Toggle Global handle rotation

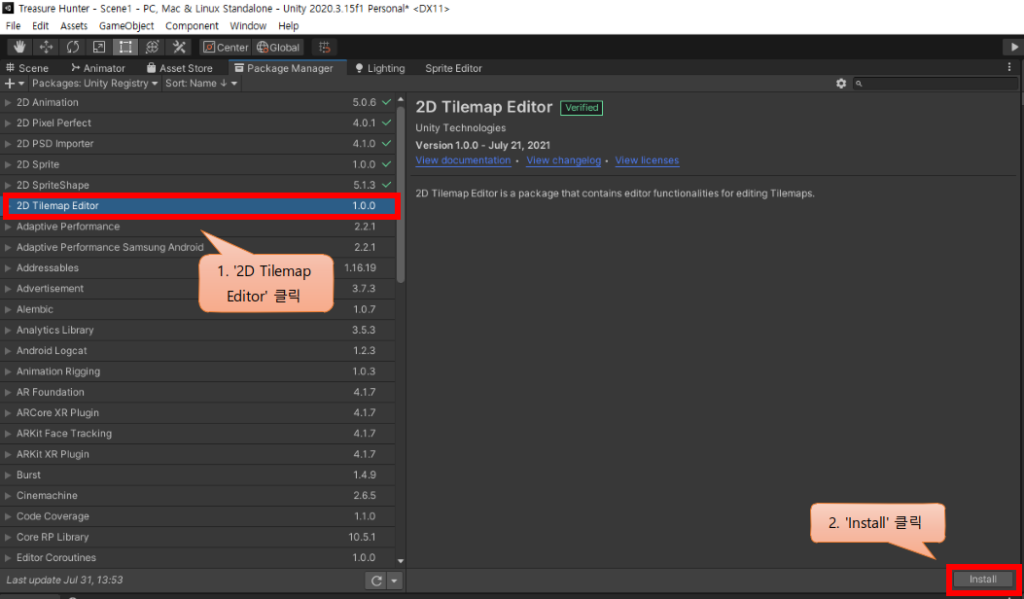point(278,47)
